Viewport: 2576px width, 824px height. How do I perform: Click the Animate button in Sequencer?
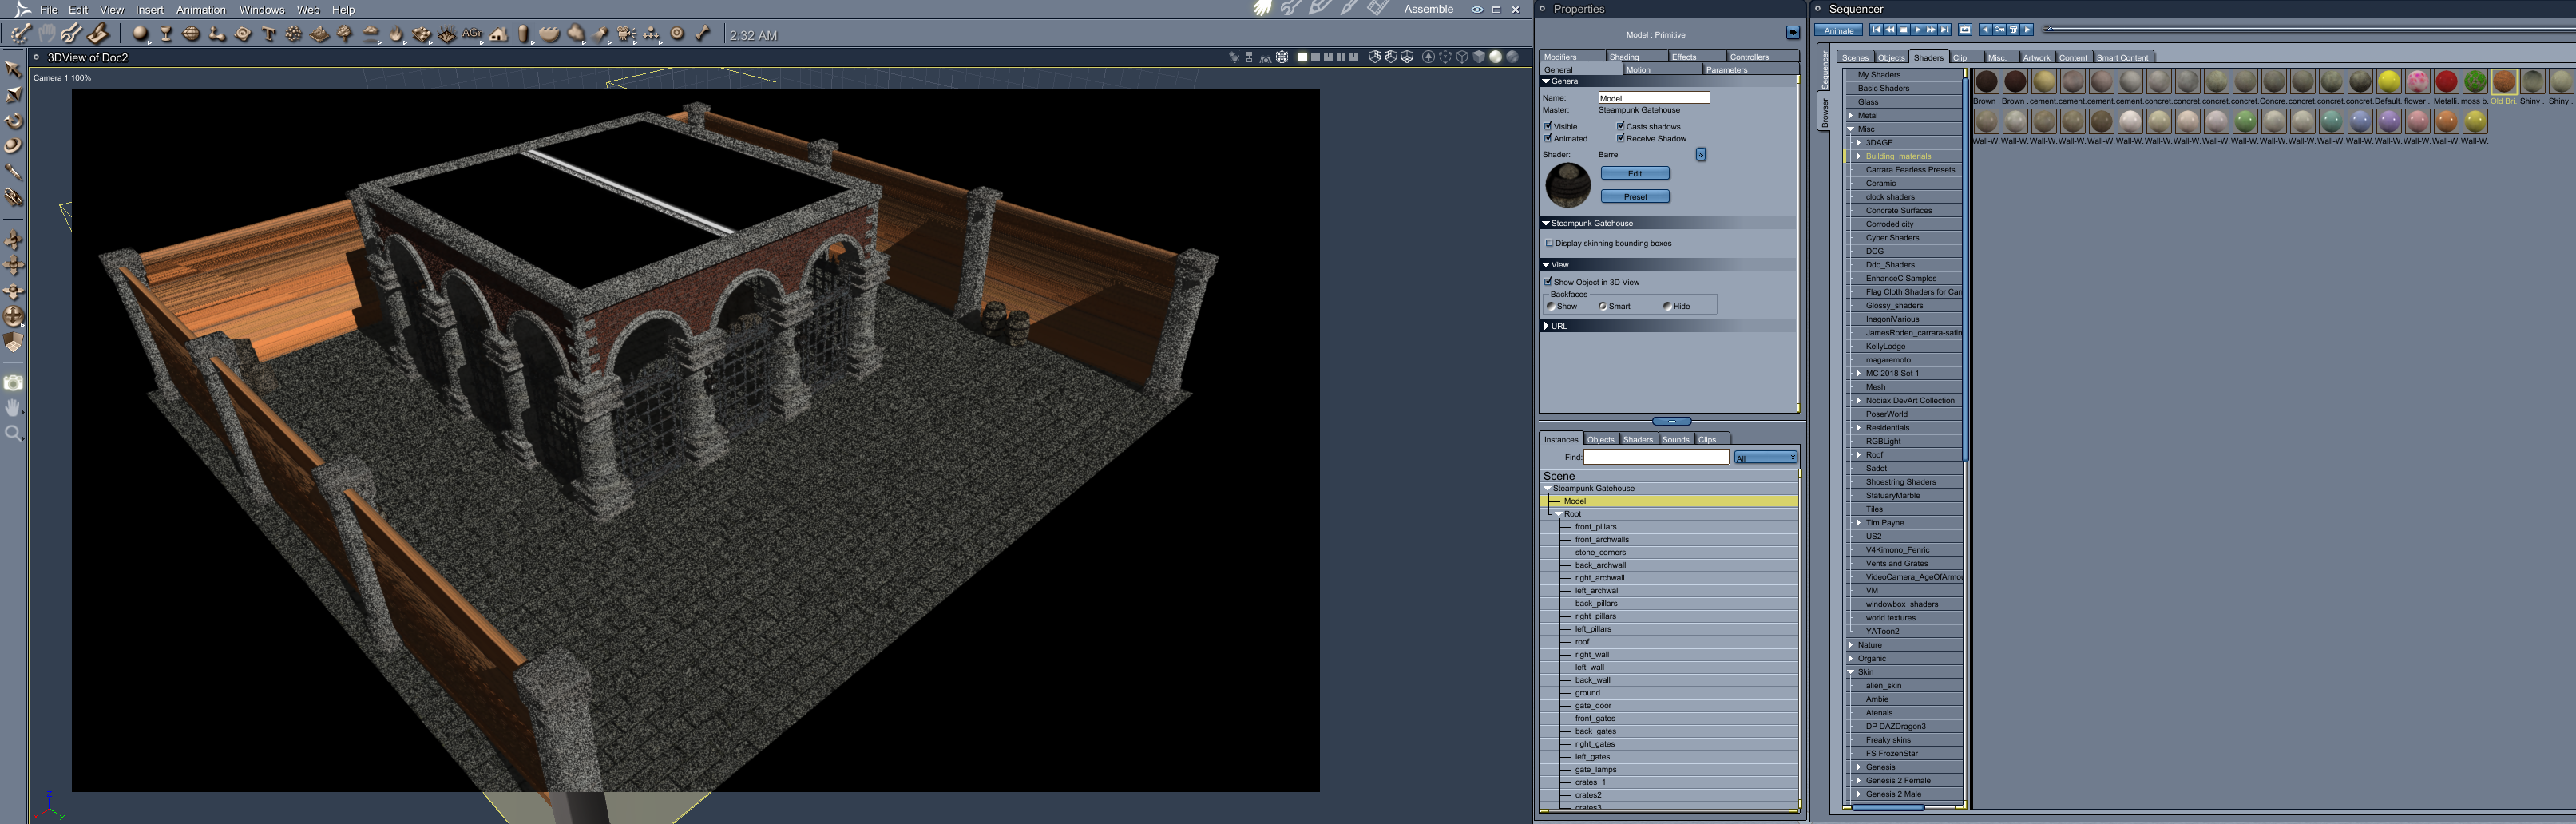1838,30
